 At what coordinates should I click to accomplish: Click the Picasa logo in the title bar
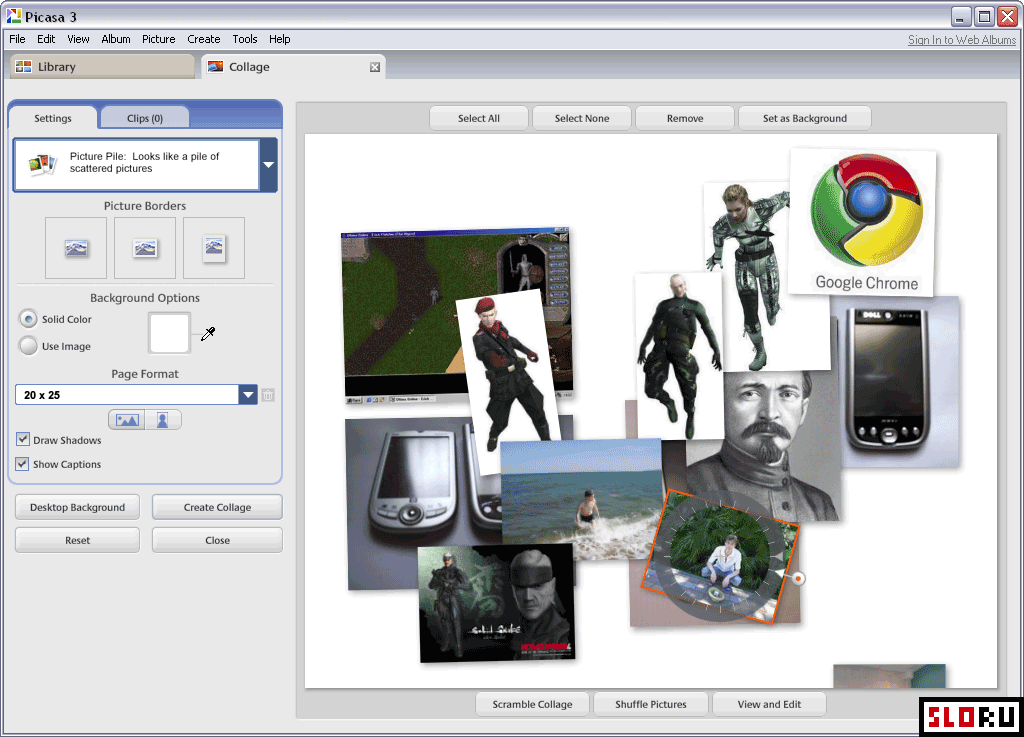click(14, 16)
